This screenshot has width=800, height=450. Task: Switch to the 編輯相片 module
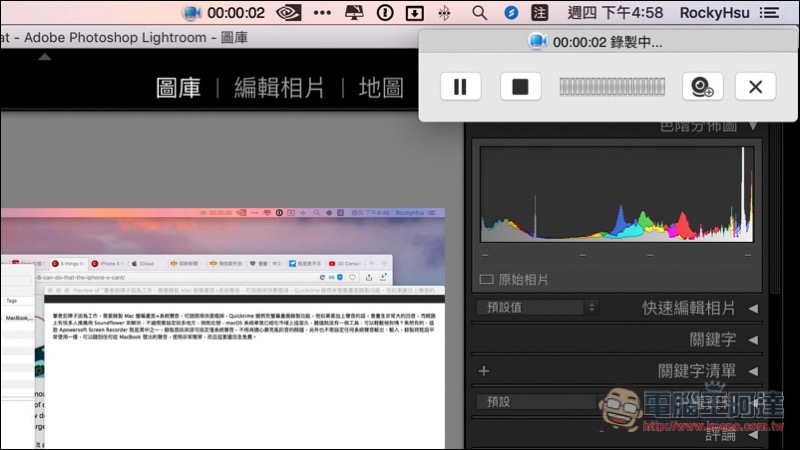coord(279,88)
